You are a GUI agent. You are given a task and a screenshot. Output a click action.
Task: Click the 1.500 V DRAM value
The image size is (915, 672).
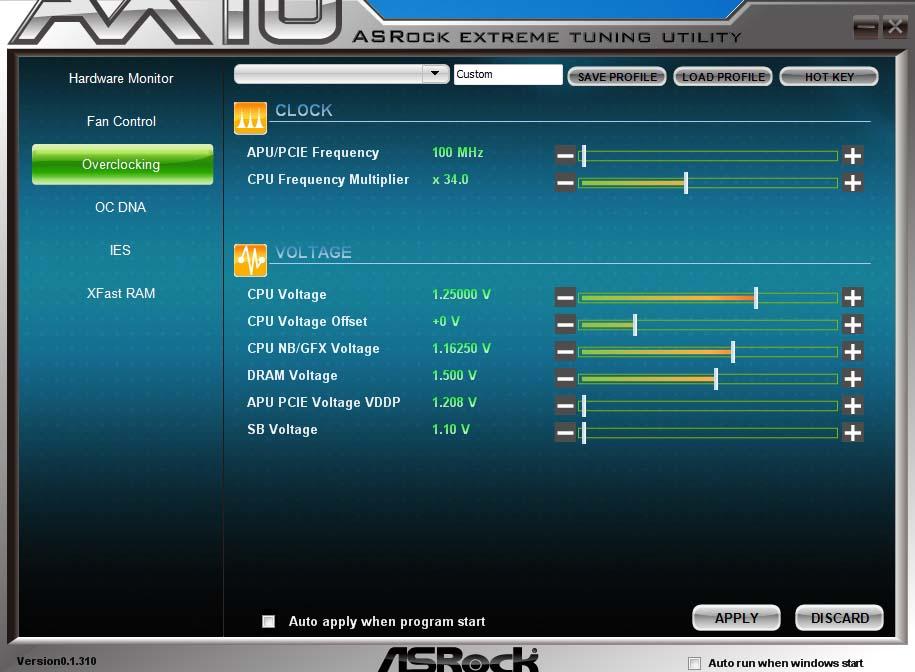(x=454, y=376)
